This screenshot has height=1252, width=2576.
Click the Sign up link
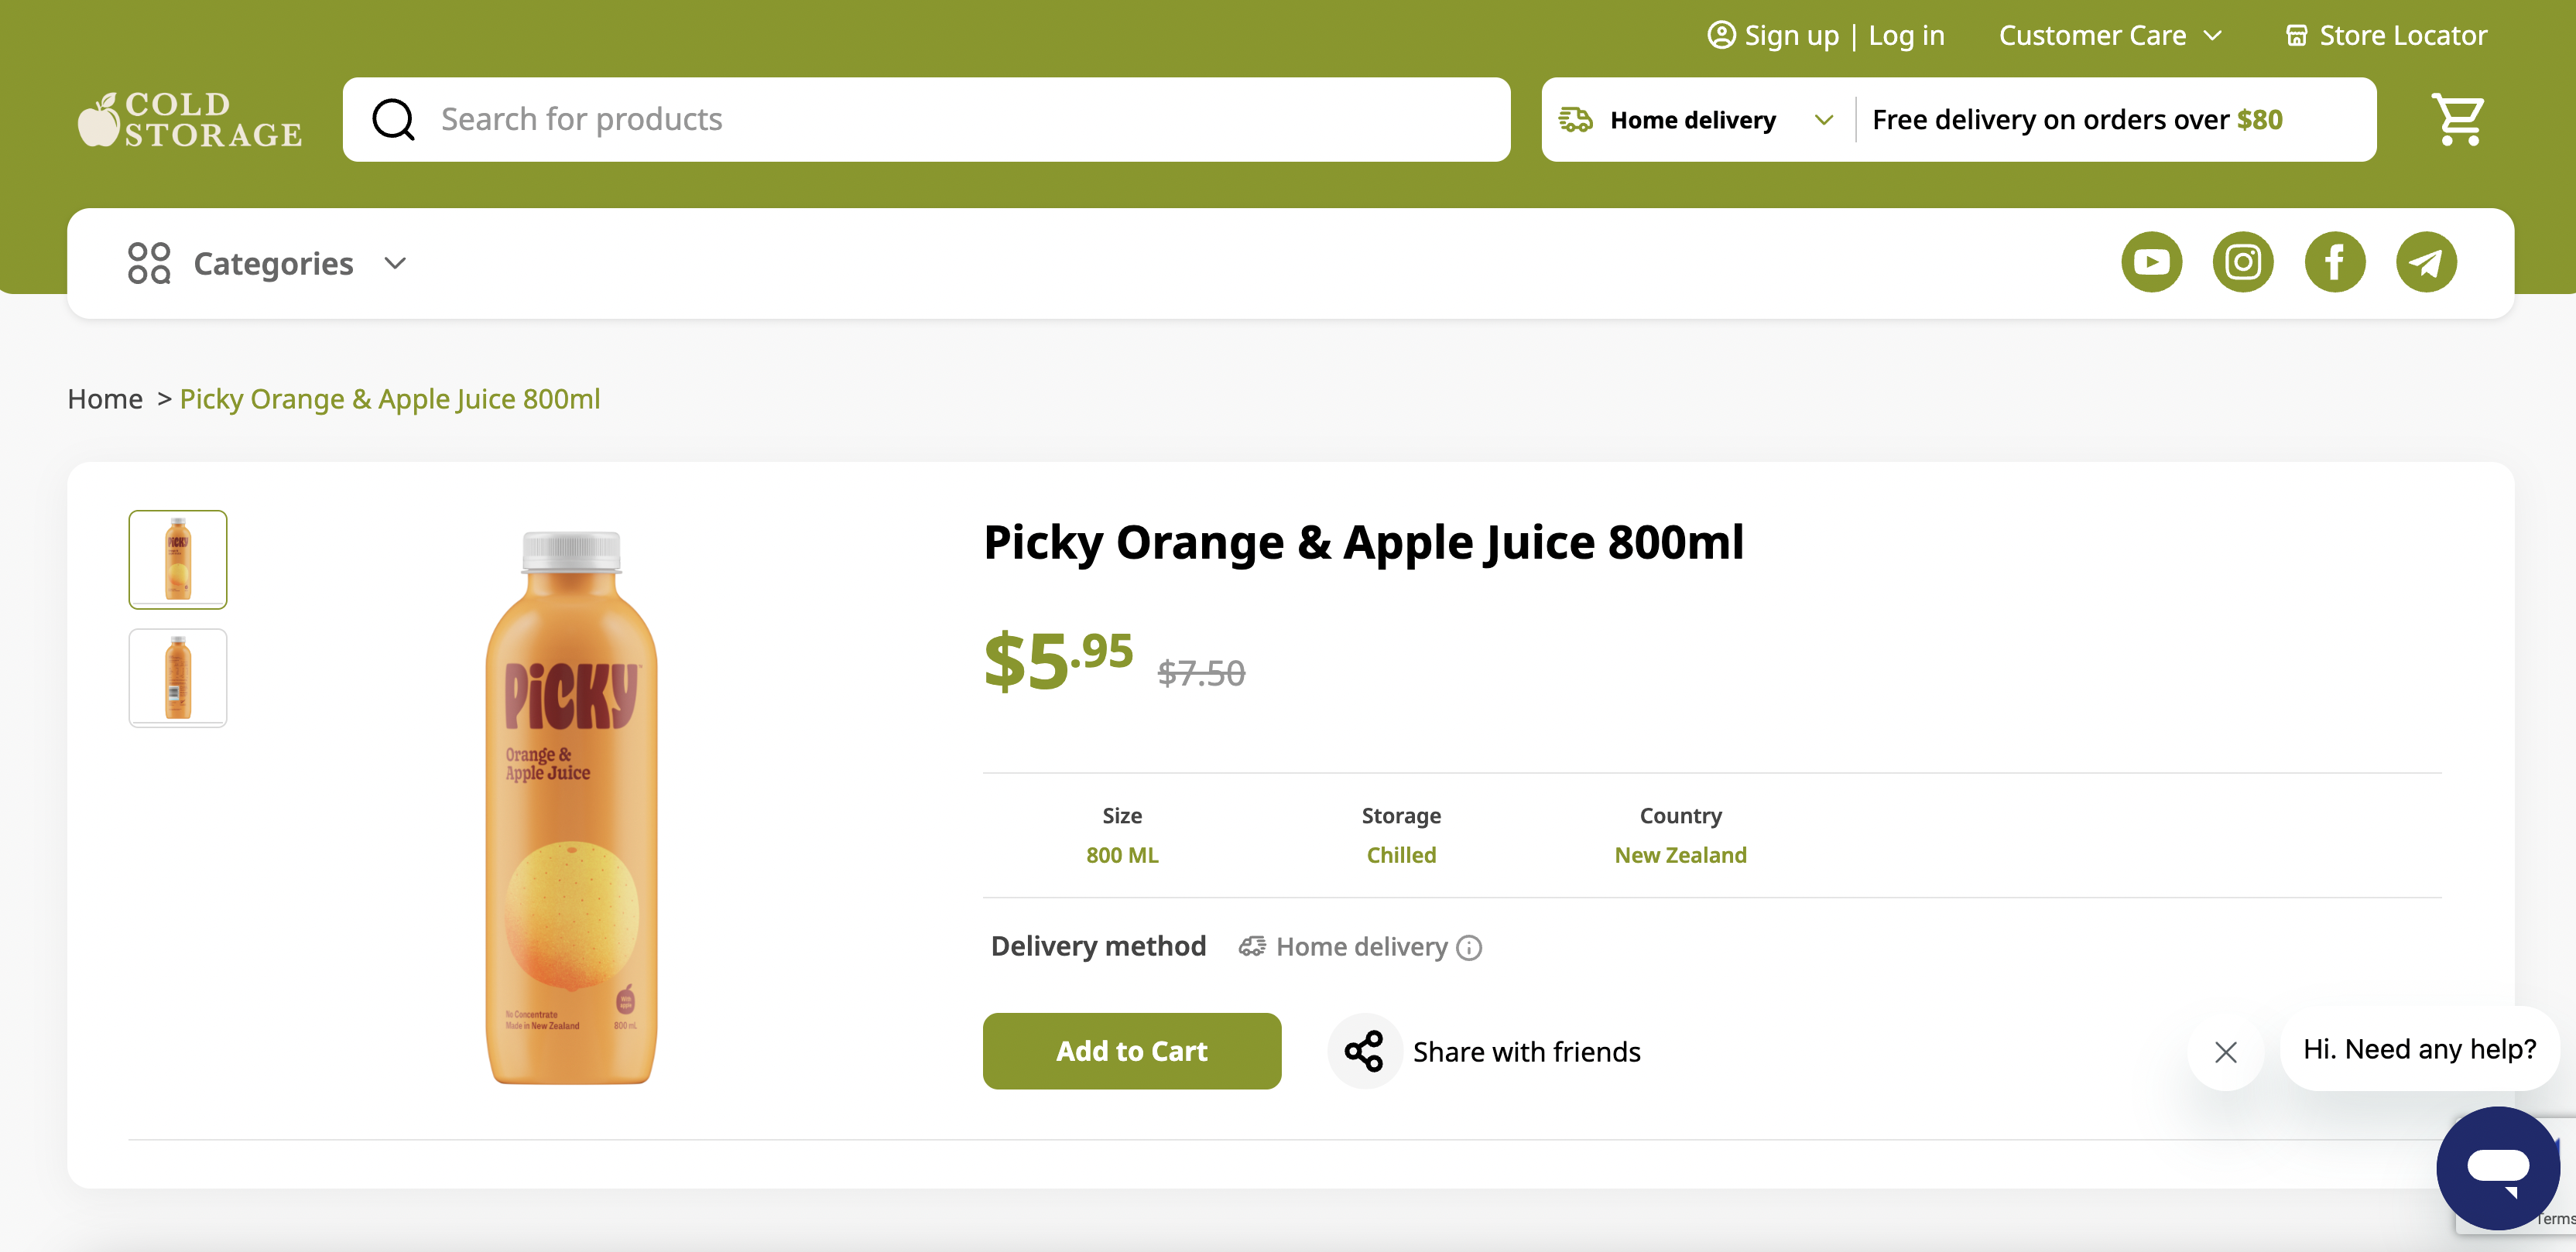1791,36
